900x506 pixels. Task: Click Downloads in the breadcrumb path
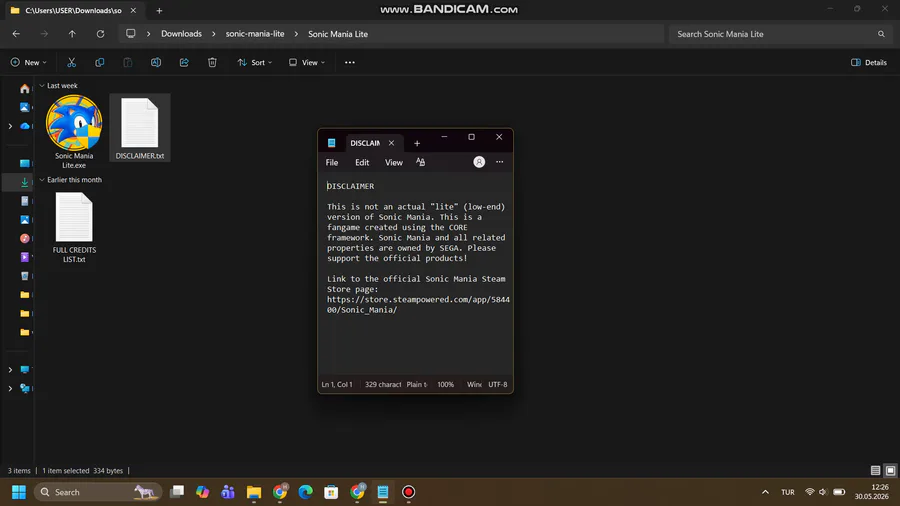pyautogui.click(x=181, y=34)
